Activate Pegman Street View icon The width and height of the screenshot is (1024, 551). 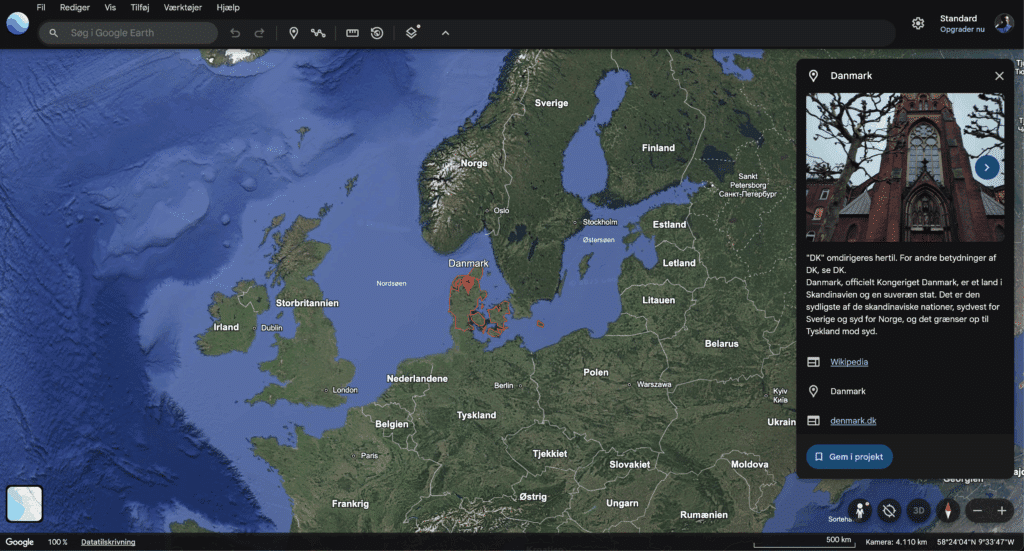point(860,511)
